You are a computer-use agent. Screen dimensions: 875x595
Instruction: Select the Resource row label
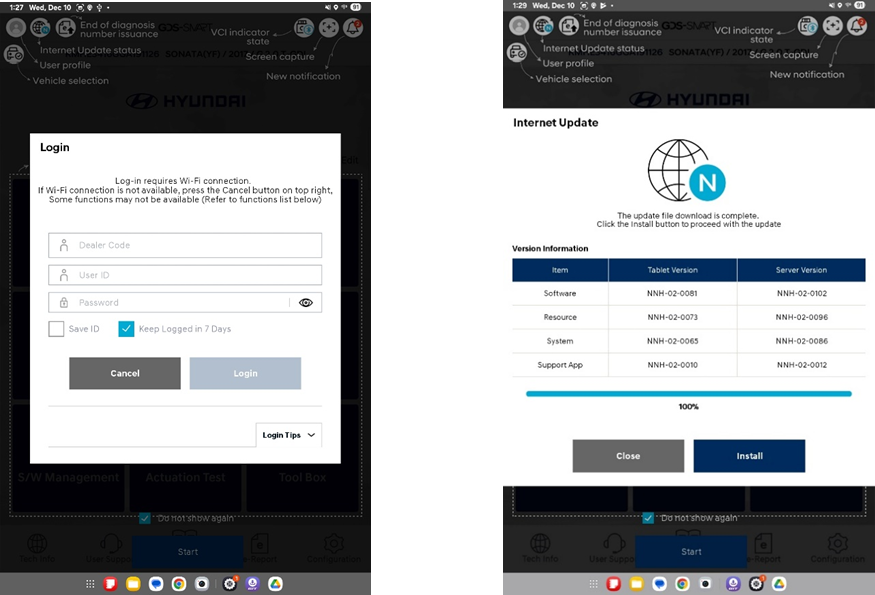coord(560,317)
